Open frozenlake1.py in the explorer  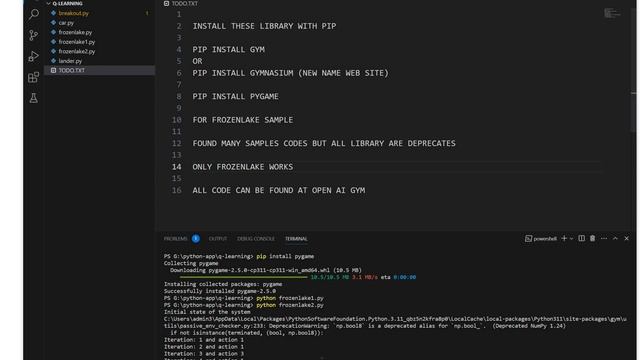[77, 42]
